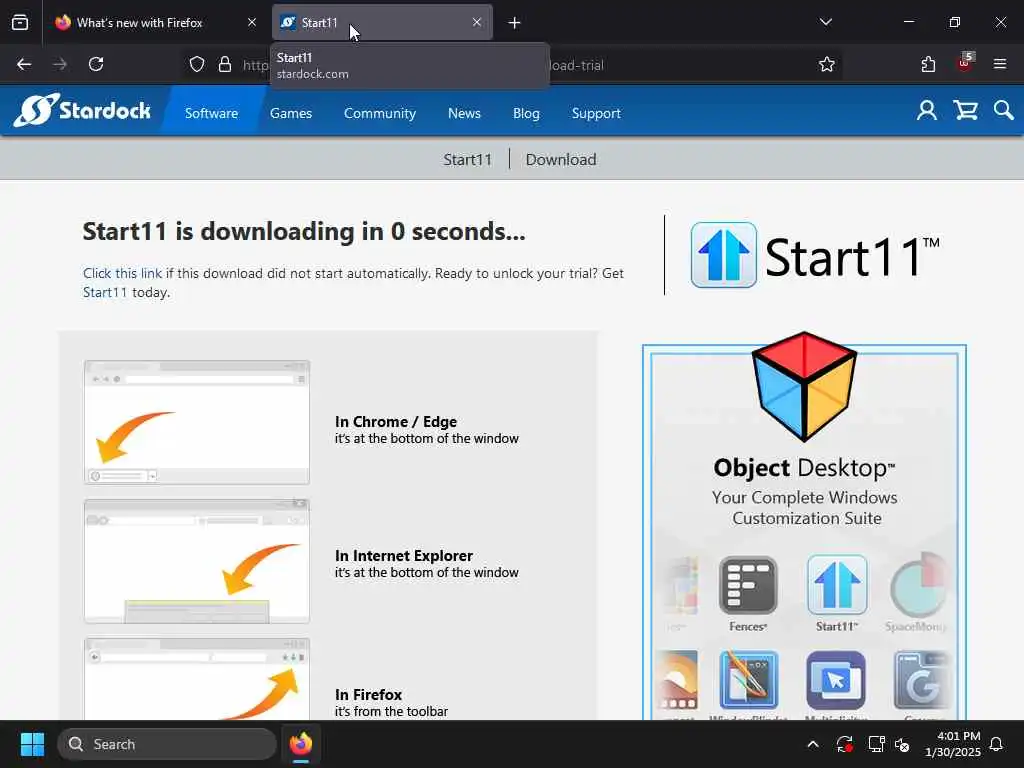Click the Stardock logo
The height and width of the screenshot is (768, 1024).
pos(82,110)
